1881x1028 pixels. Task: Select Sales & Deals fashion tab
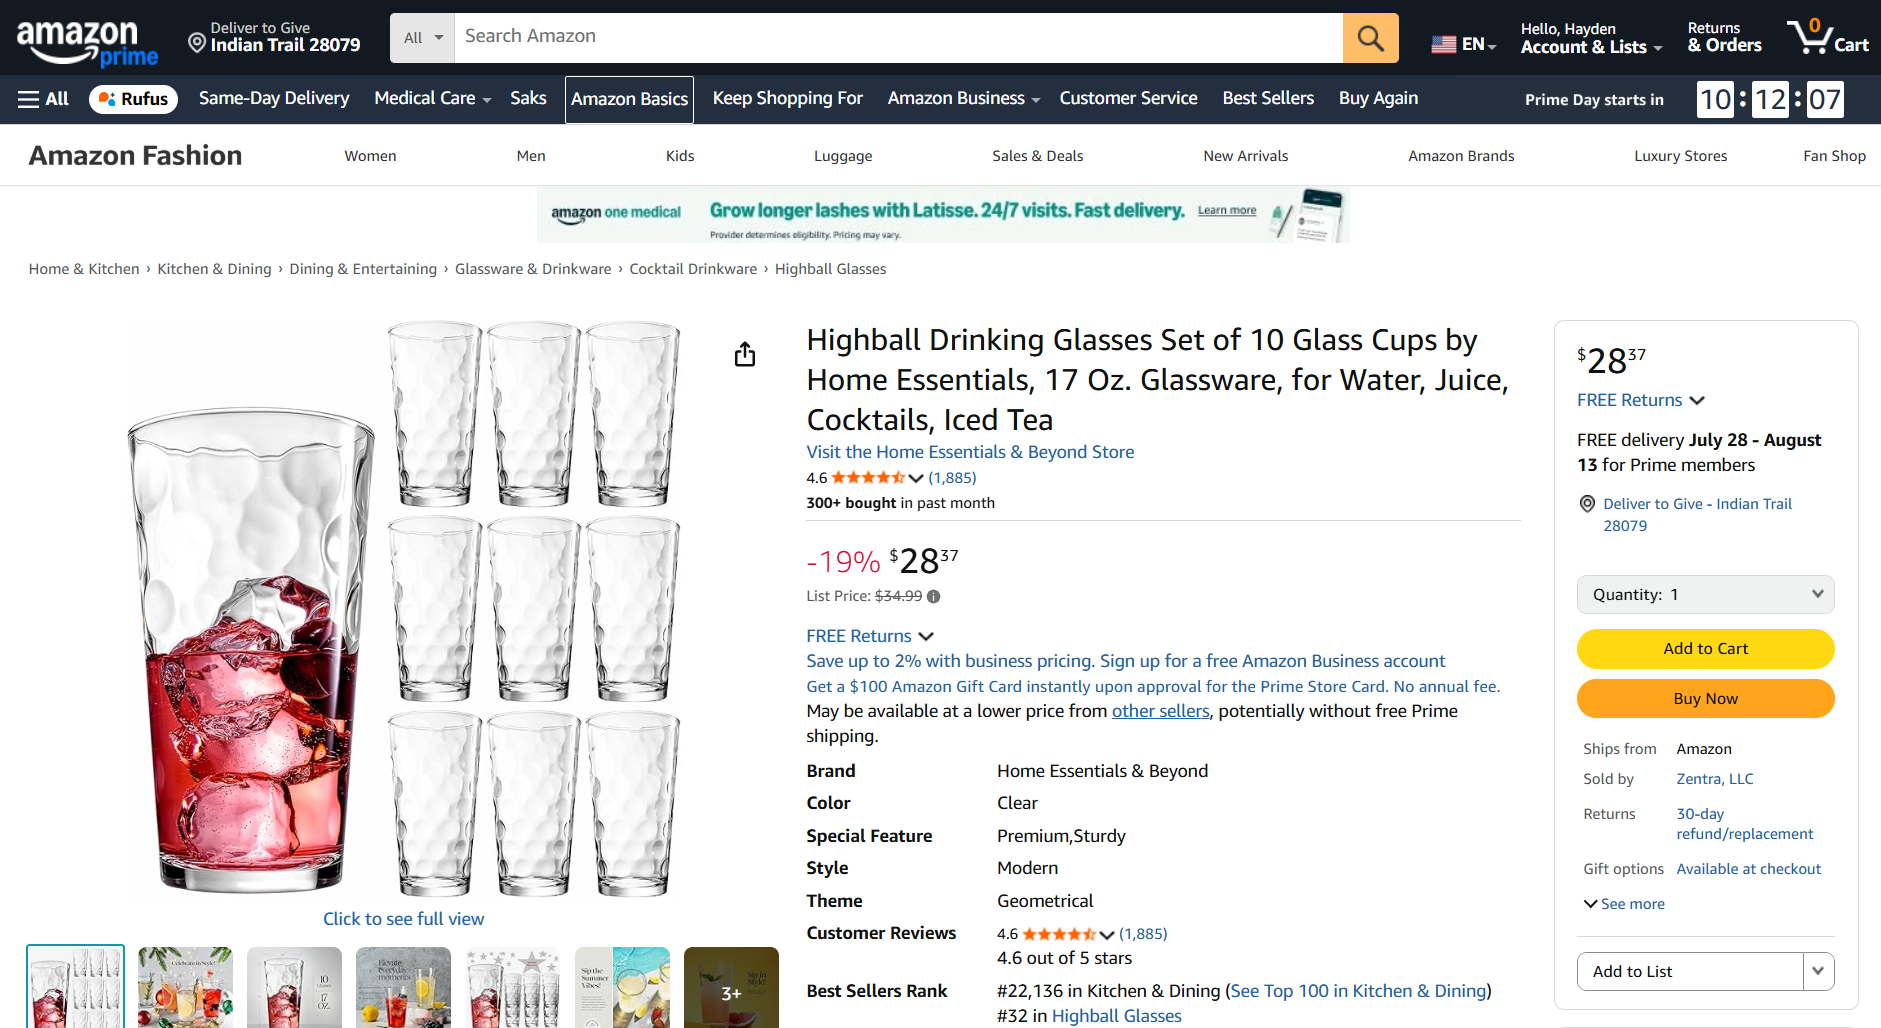(1037, 156)
